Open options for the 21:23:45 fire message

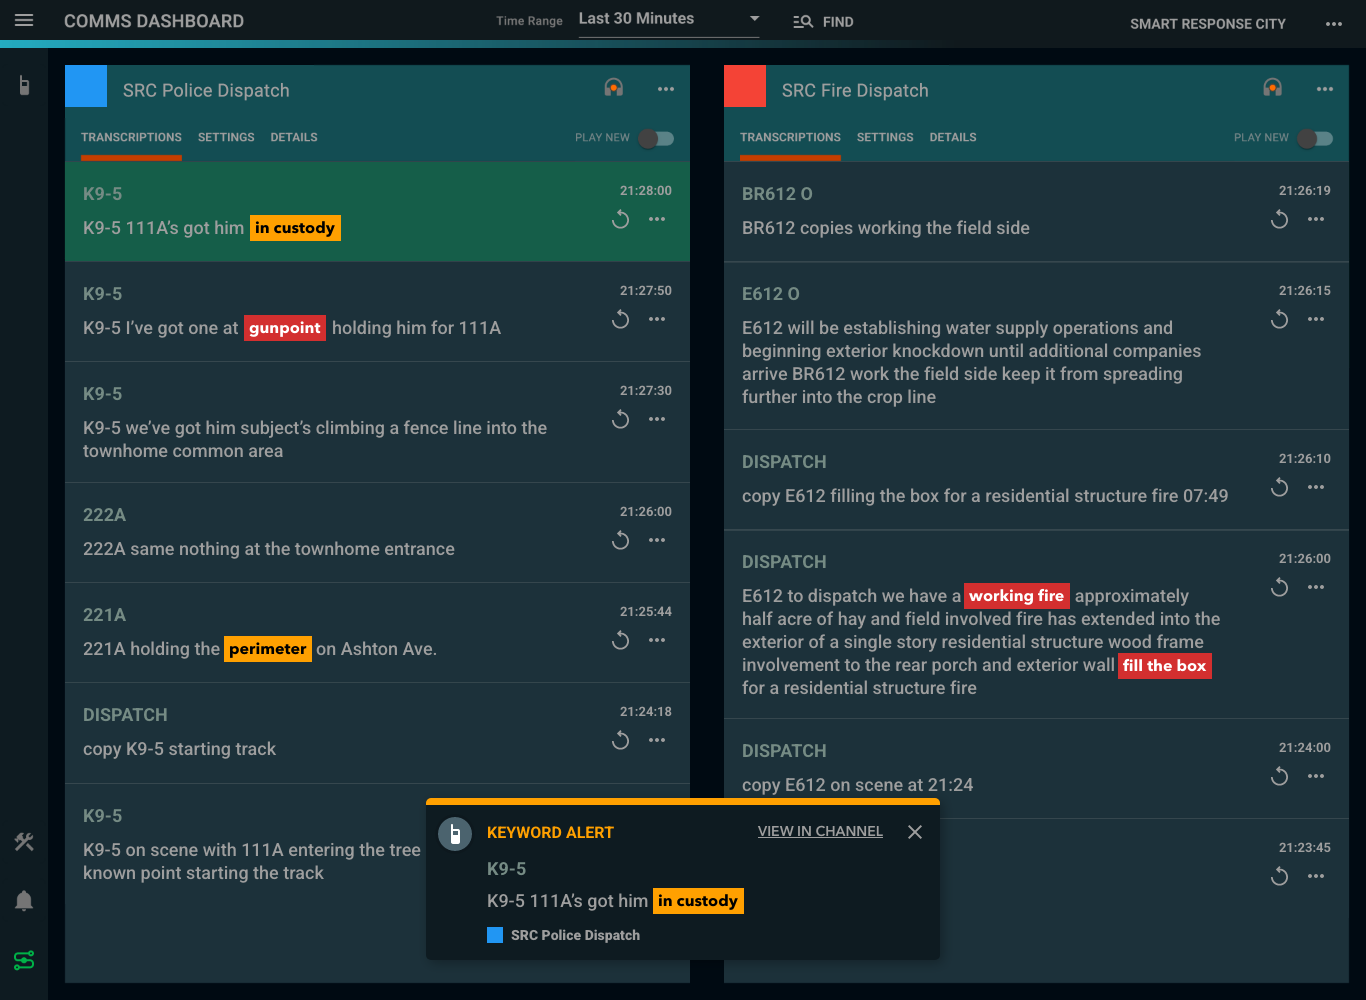click(1316, 876)
